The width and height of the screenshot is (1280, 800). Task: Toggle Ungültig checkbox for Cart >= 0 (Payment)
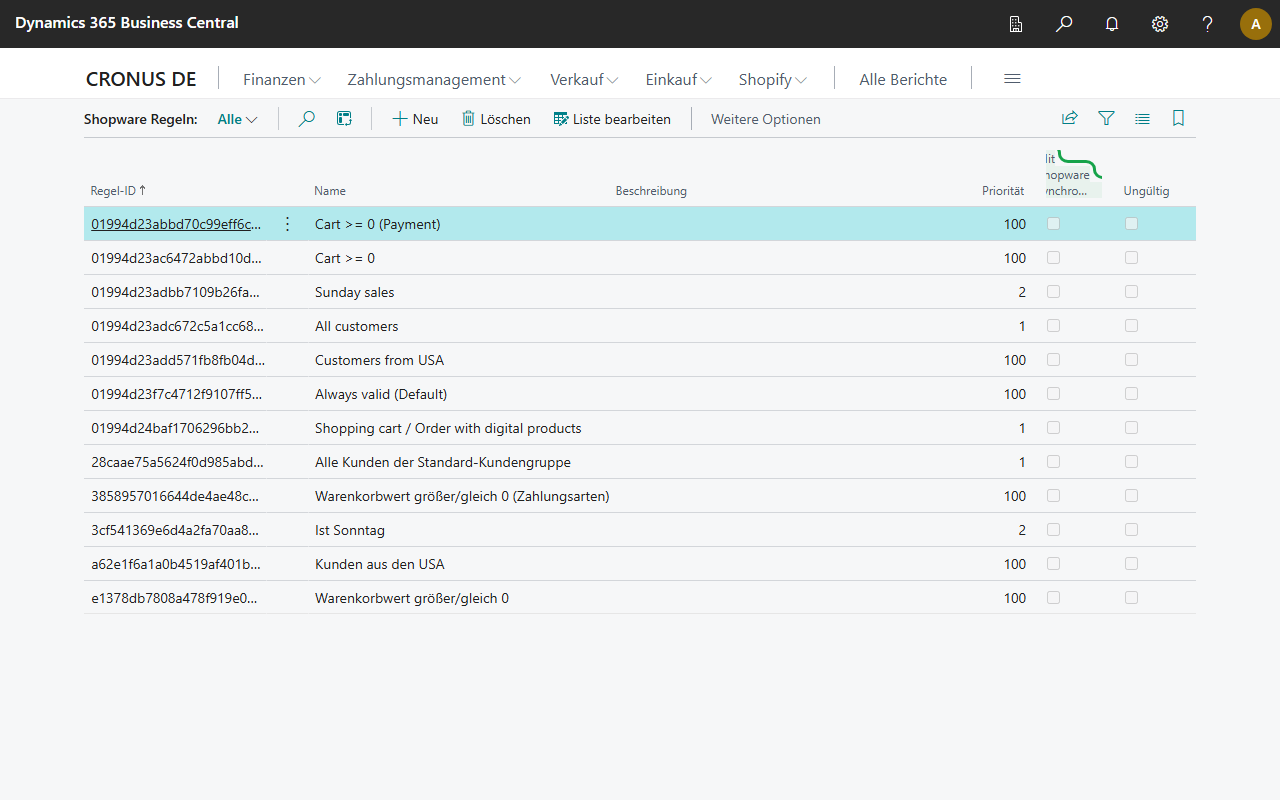pos(1131,224)
